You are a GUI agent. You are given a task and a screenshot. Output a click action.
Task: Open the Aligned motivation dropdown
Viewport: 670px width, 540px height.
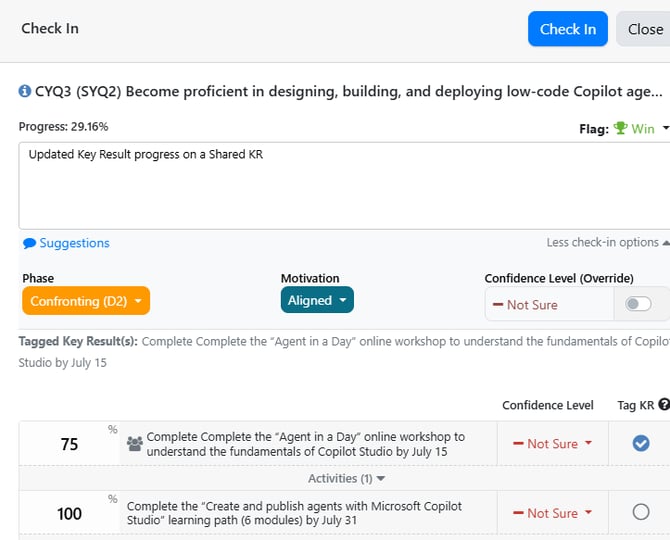point(317,300)
